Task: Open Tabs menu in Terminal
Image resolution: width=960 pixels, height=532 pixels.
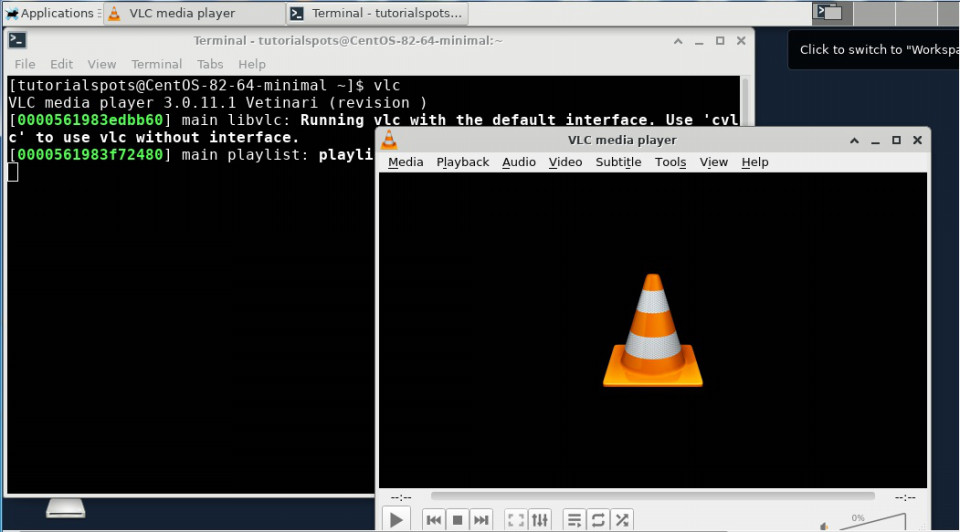Action: (x=210, y=64)
